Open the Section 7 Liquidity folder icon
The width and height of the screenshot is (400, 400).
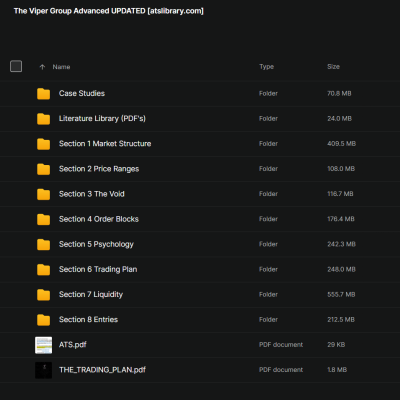click(43, 295)
